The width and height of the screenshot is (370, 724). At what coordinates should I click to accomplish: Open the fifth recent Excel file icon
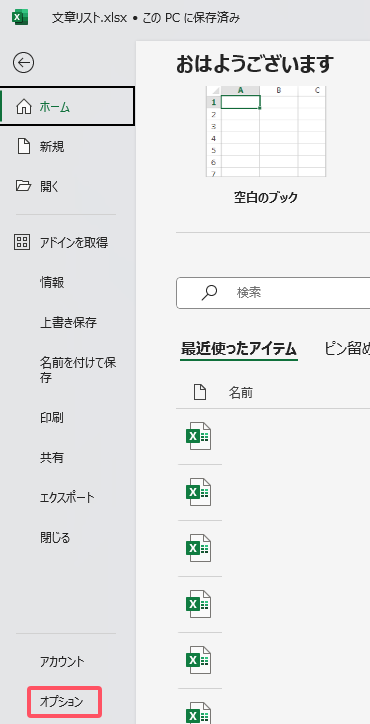pyautogui.click(x=199, y=660)
